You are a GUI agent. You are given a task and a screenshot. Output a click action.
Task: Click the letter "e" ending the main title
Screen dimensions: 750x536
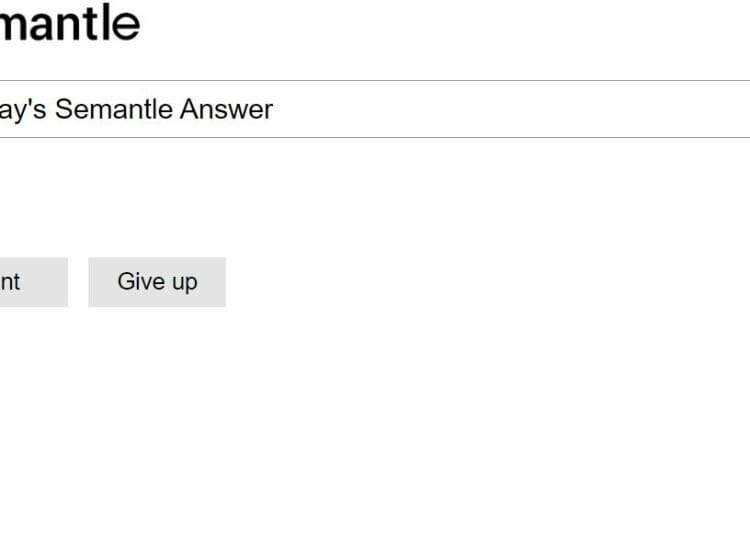tap(127, 25)
